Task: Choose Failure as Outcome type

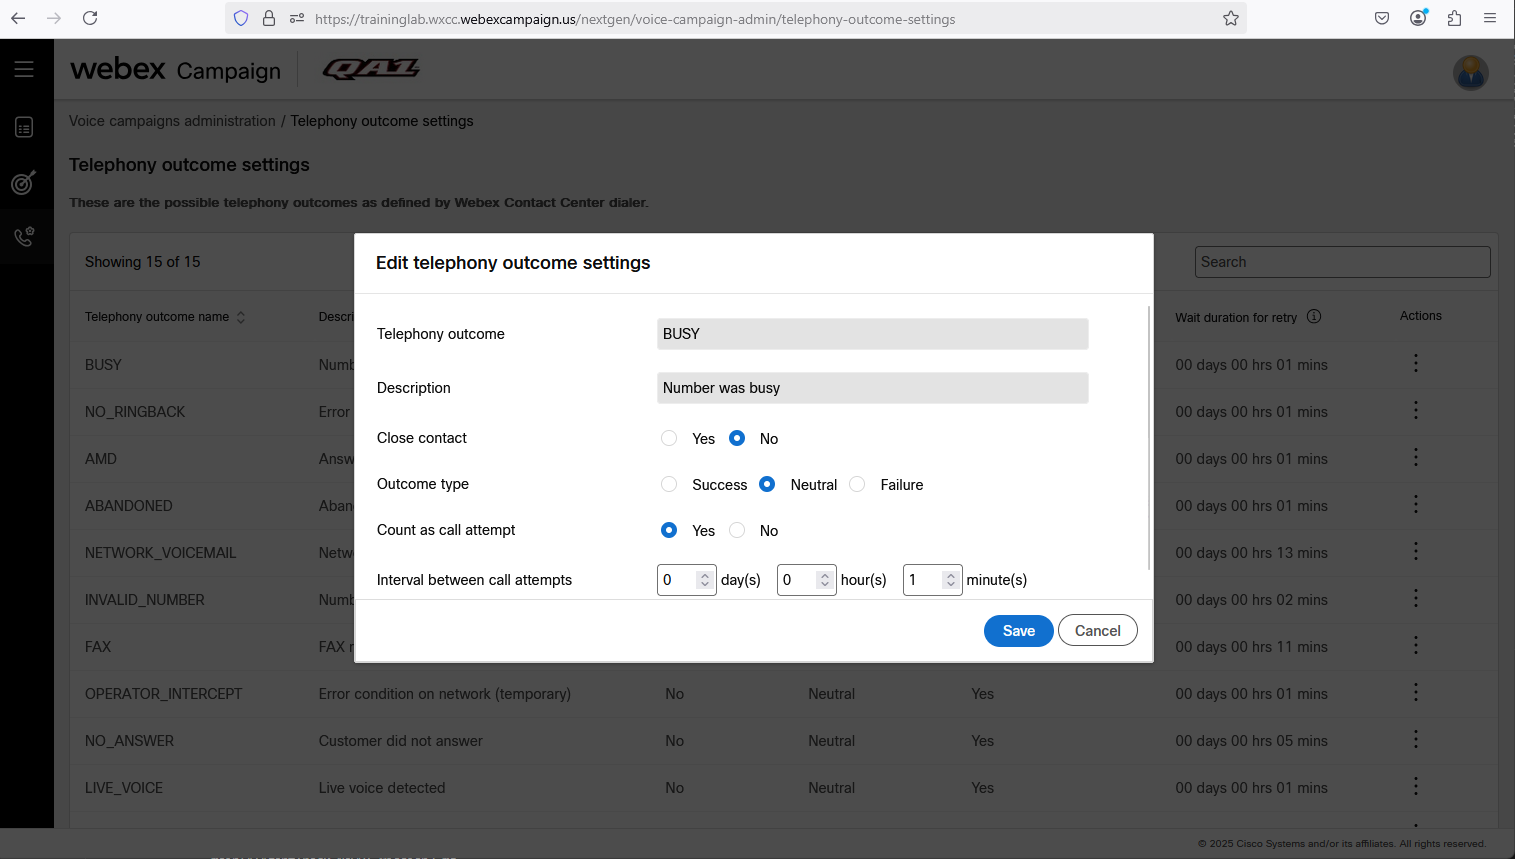Action: [x=857, y=484]
